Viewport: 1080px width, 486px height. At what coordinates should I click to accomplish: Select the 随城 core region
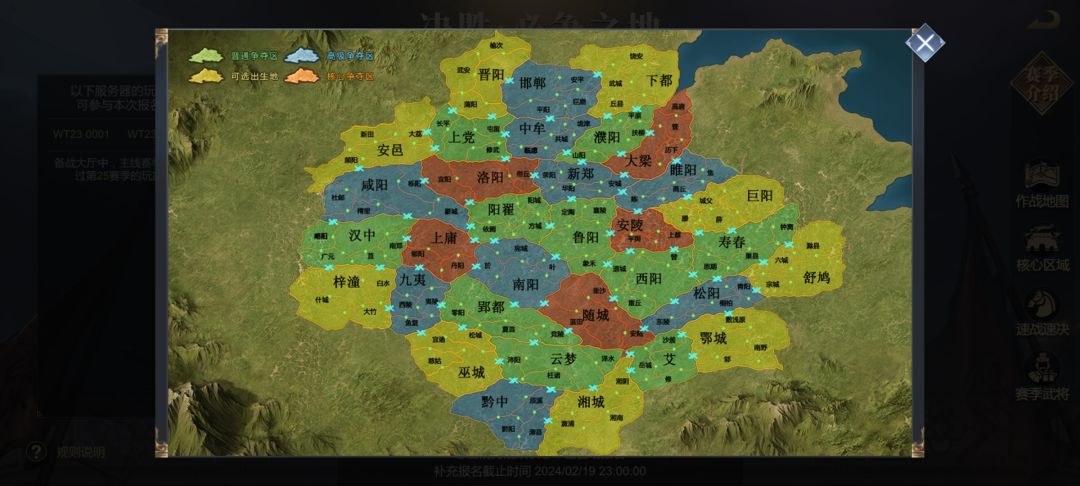tap(596, 315)
